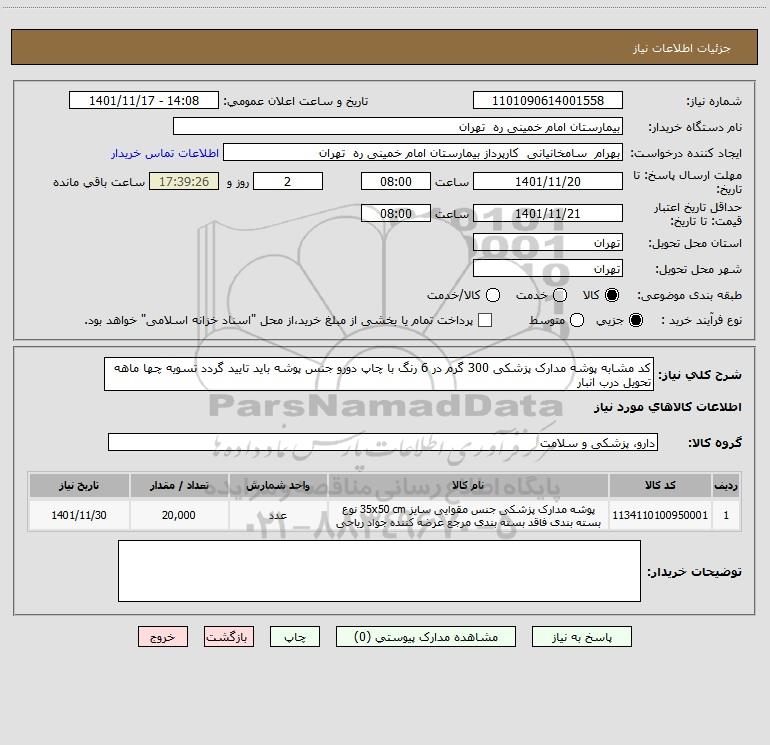Click the گروه کالا field
The image size is (770, 745).
(x=383, y=442)
